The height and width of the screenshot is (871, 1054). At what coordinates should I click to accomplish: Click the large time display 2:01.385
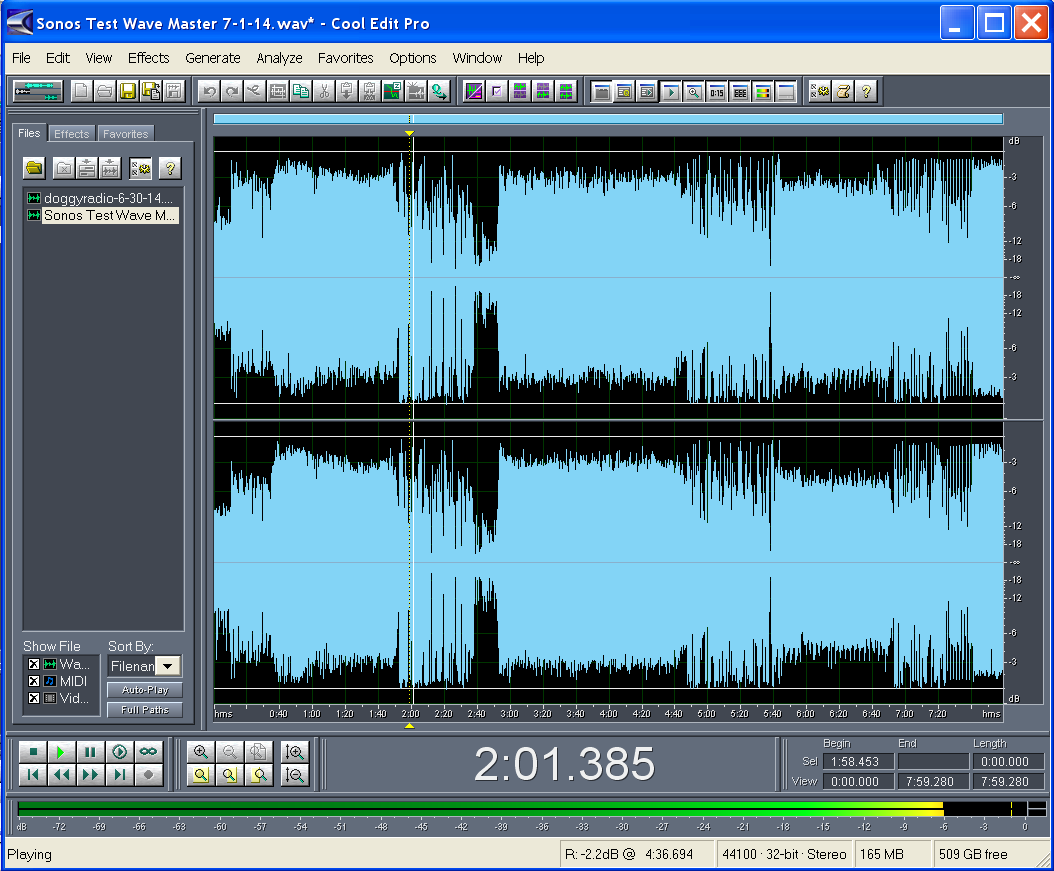click(564, 764)
